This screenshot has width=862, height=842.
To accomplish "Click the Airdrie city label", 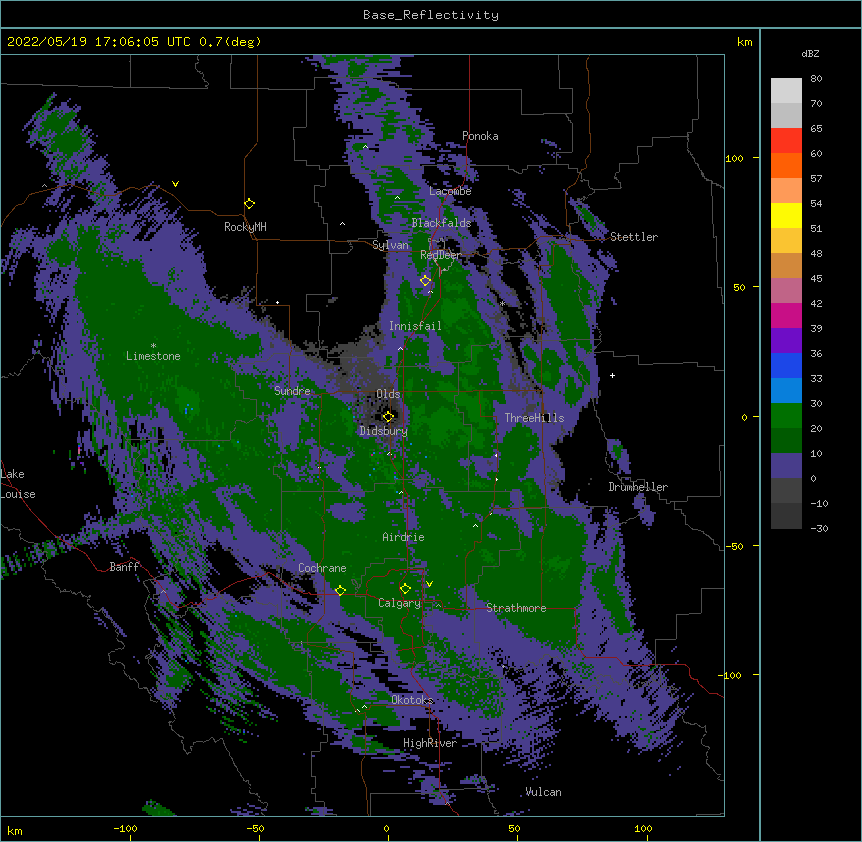I will coord(403,537).
